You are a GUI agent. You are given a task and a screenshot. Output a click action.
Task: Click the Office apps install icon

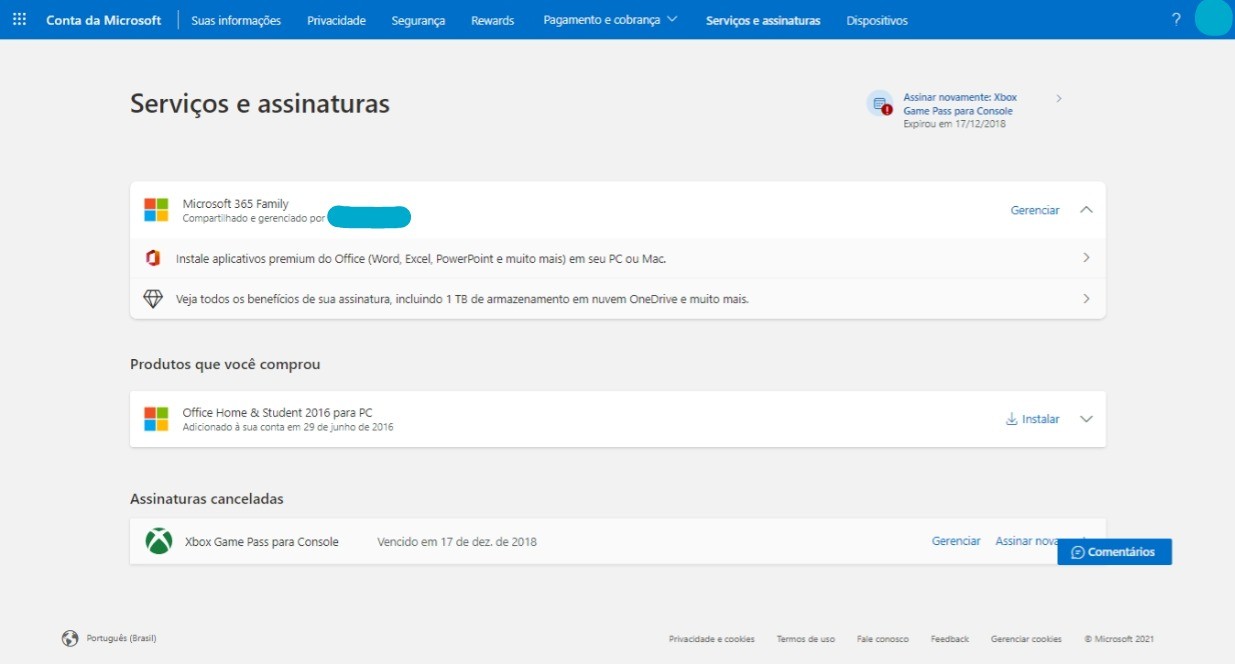153,258
